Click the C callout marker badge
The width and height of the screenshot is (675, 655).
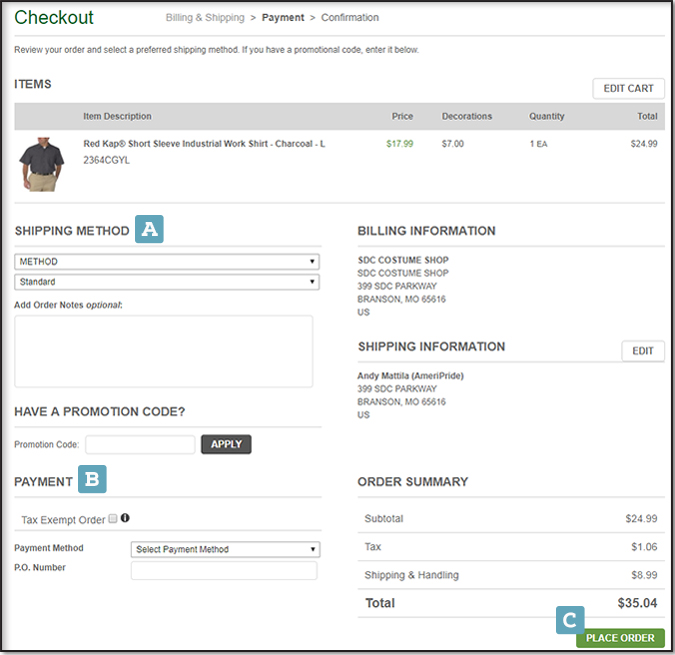pos(570,619)
